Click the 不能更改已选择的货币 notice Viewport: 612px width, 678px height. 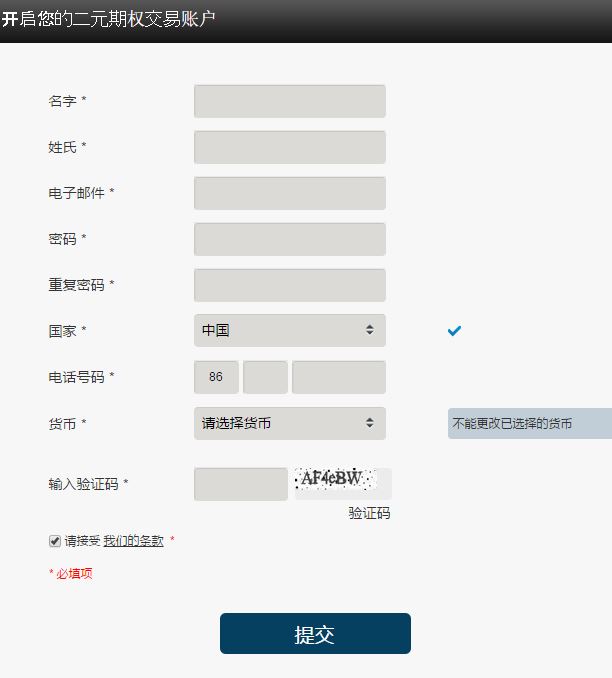click(529, 423)
